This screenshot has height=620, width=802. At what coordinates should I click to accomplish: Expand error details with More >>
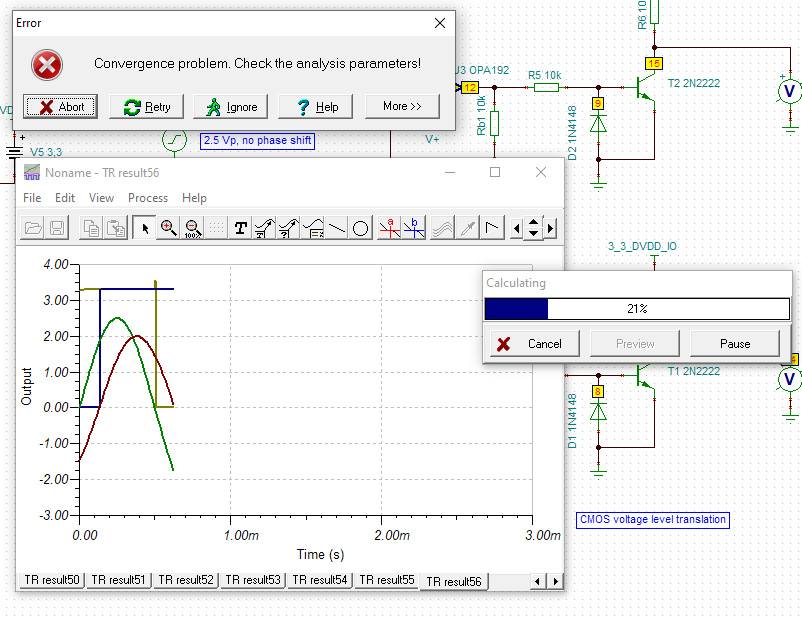402,105
